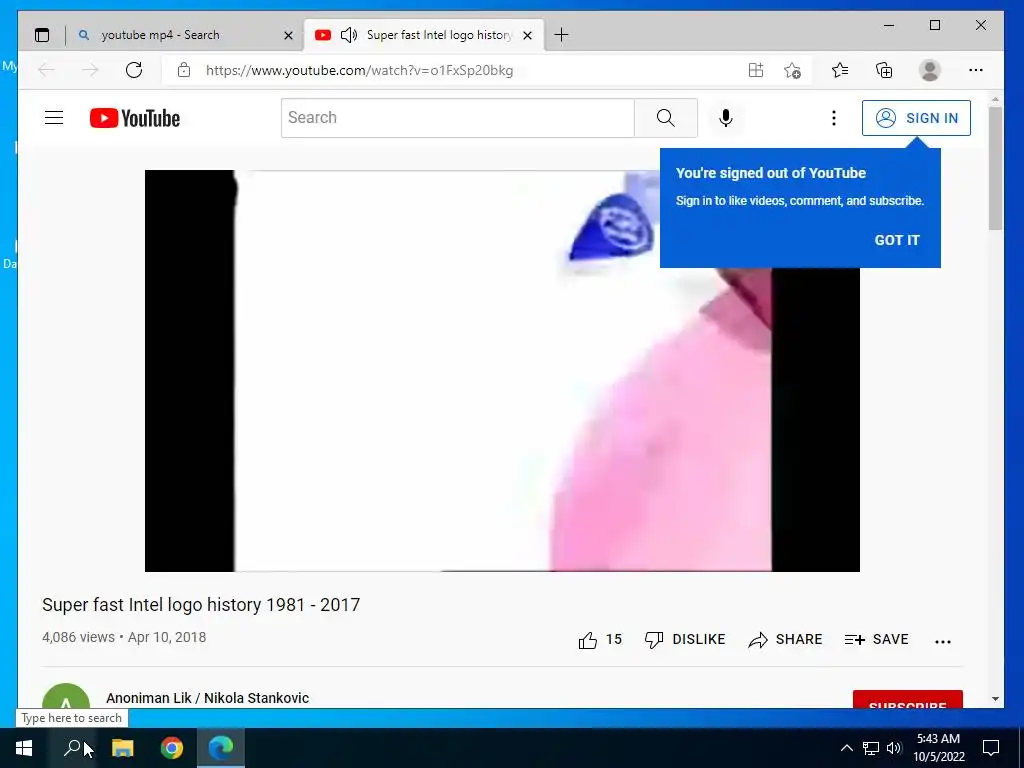Open the apps available icon in address bar

pos(756,70)
